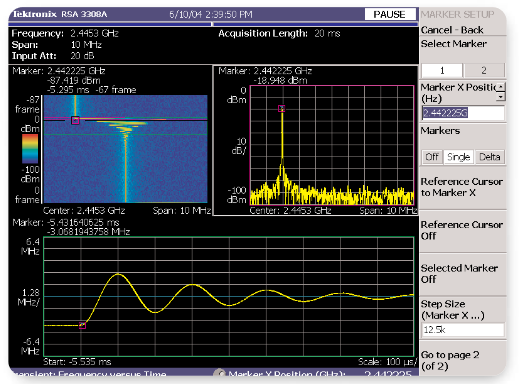Click the acquisition progress bar under the title
Viewport: 519px width, 384px height.
pos(213,24)
